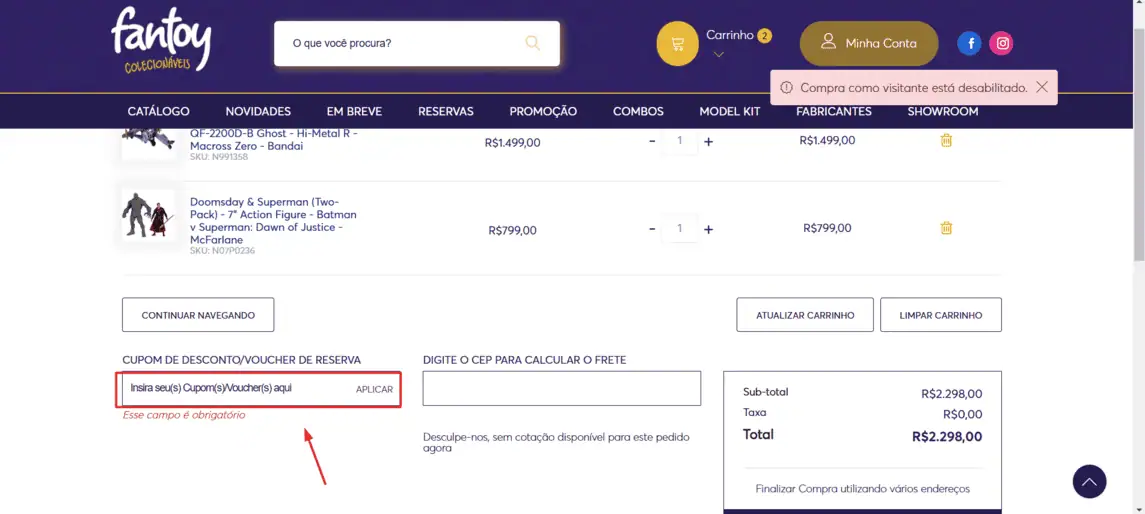1145x514 pixels.
Task: Open the Promoção menu item
Action: pyautogui.click(x=543, y=112)
